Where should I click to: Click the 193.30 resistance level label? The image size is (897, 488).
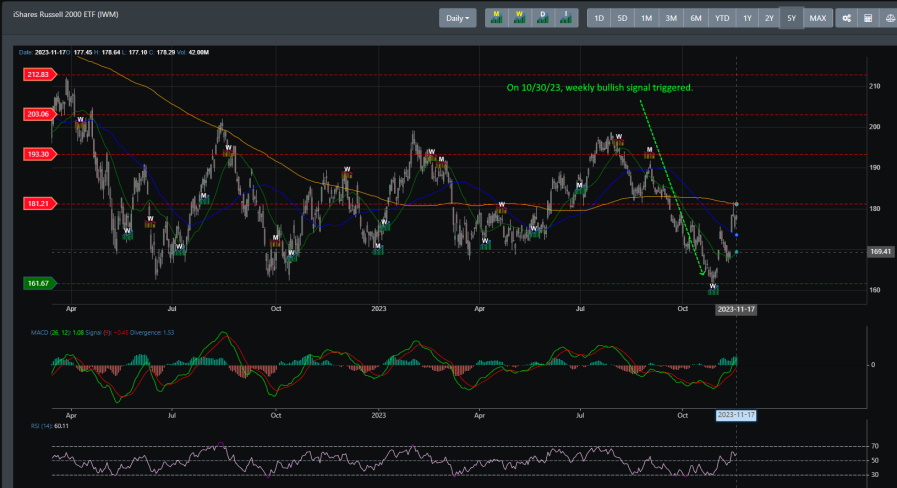tap(39, 154)
